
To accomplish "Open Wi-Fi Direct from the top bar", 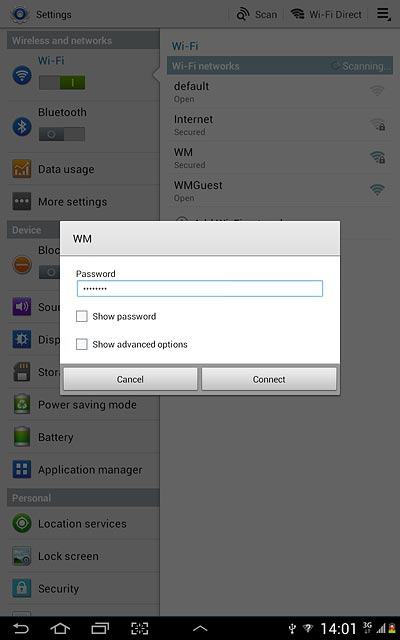I will (326, 14).
